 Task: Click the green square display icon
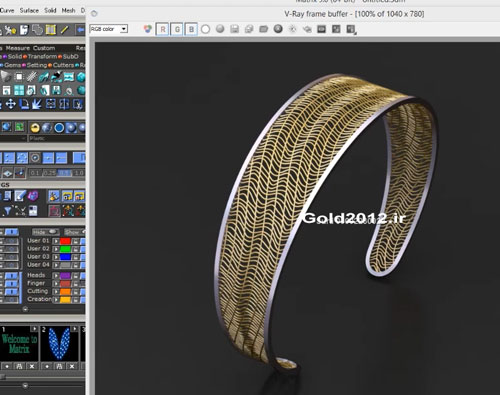[x=20, y=127]
